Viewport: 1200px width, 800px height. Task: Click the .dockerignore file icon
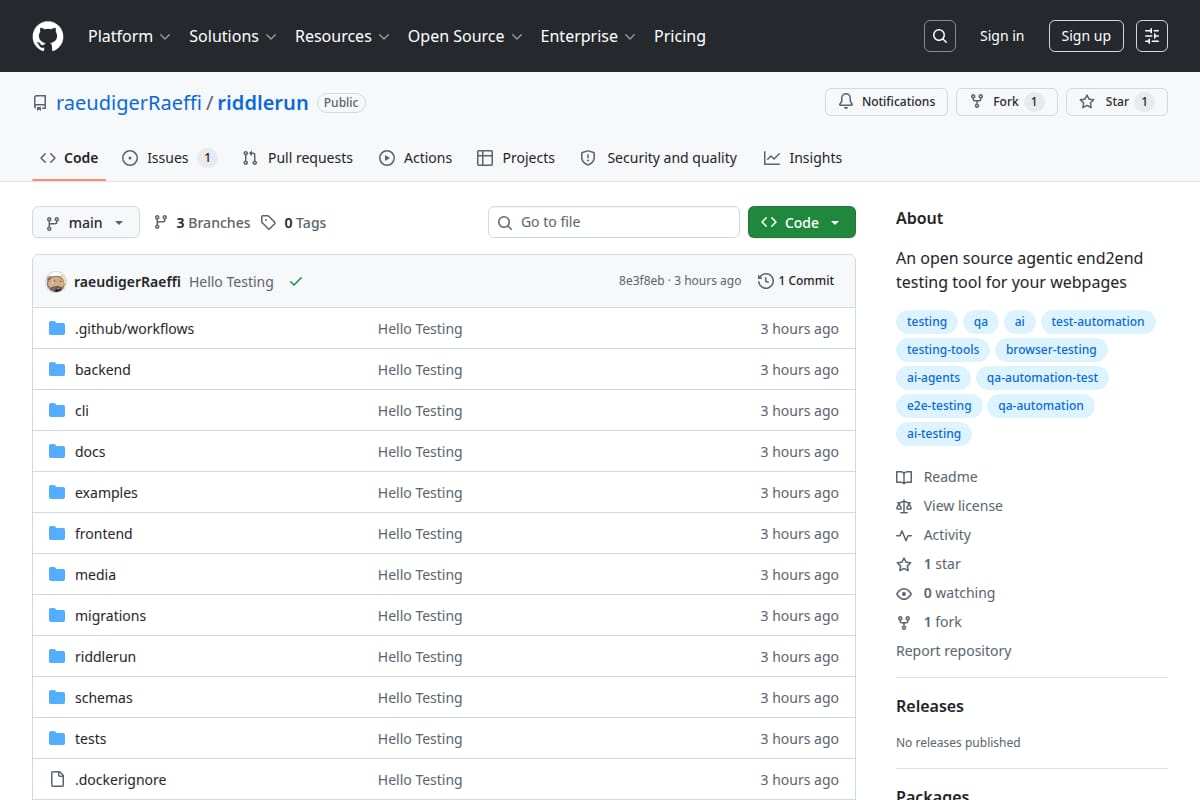click(x=57, y=780)
